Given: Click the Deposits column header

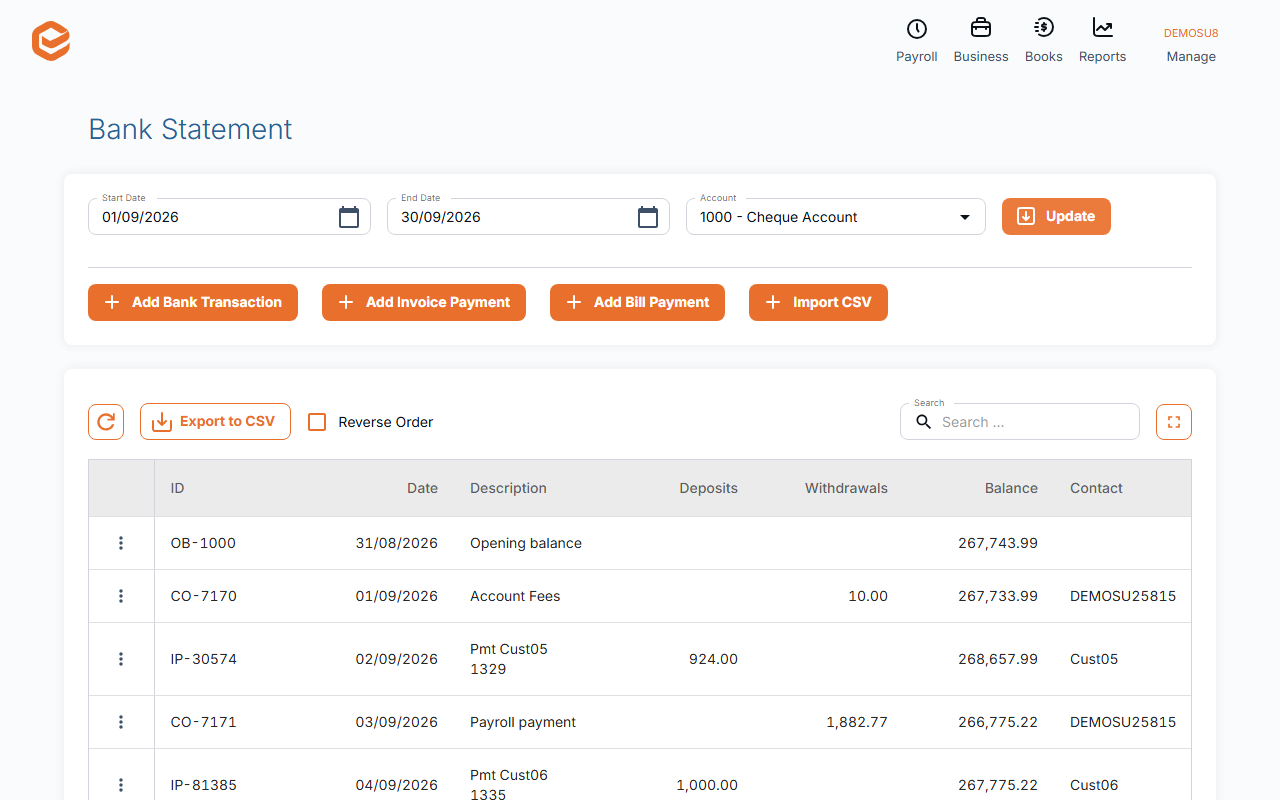Looking at the screenshot, I should pos(708,488).
